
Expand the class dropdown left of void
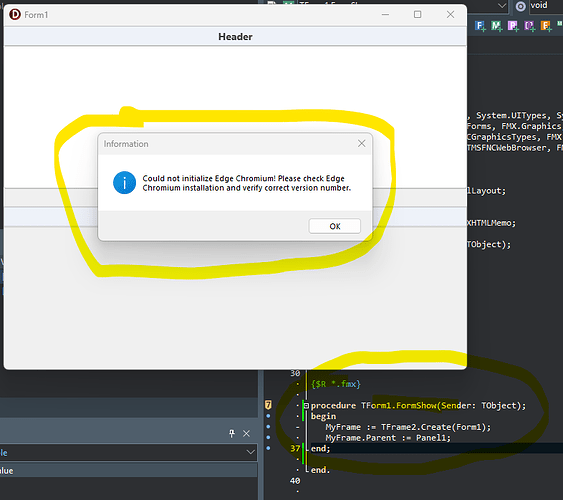pos(502,5)
